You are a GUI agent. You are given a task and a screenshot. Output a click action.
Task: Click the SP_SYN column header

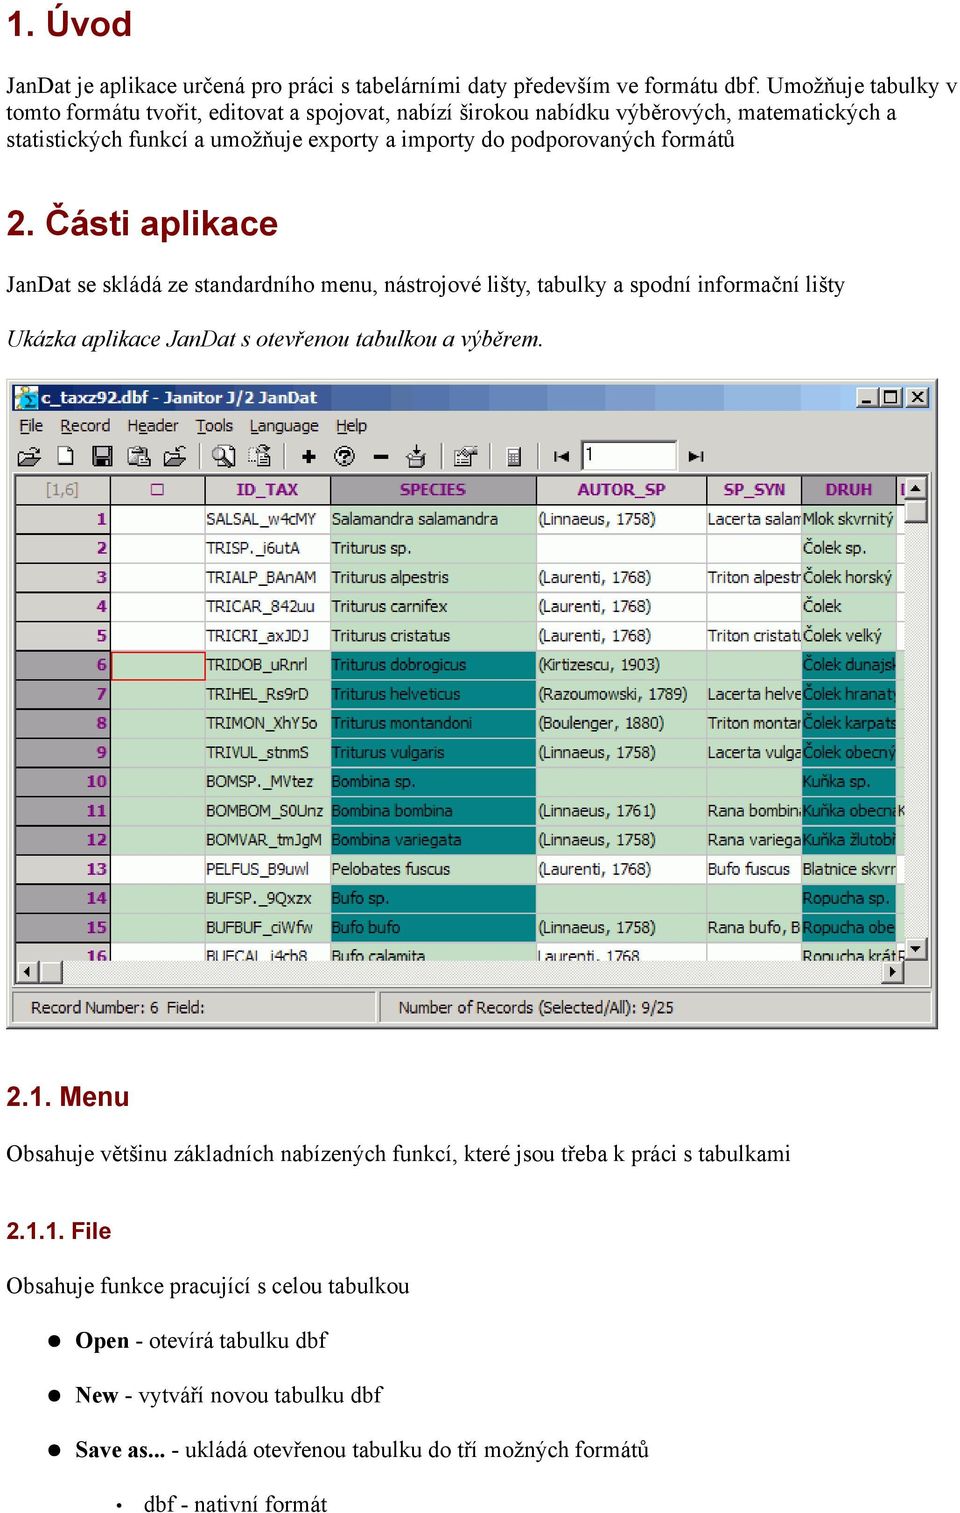coord(754,490)
